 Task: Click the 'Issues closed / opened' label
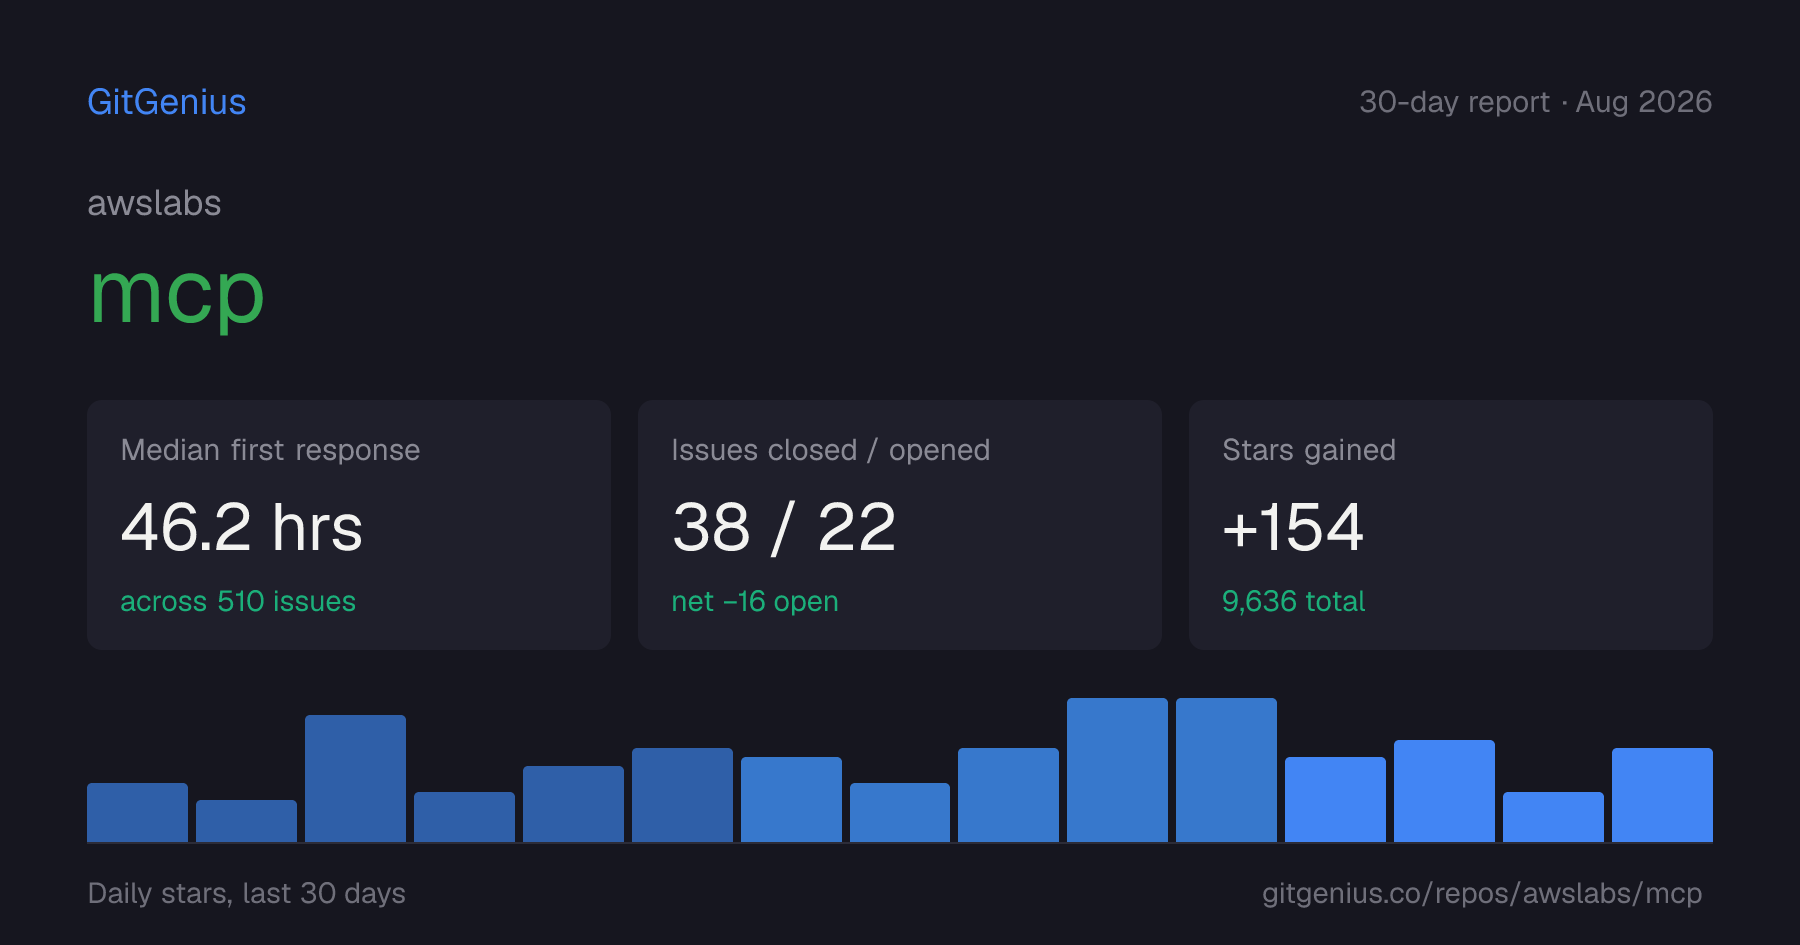click(x=831, y=450)
